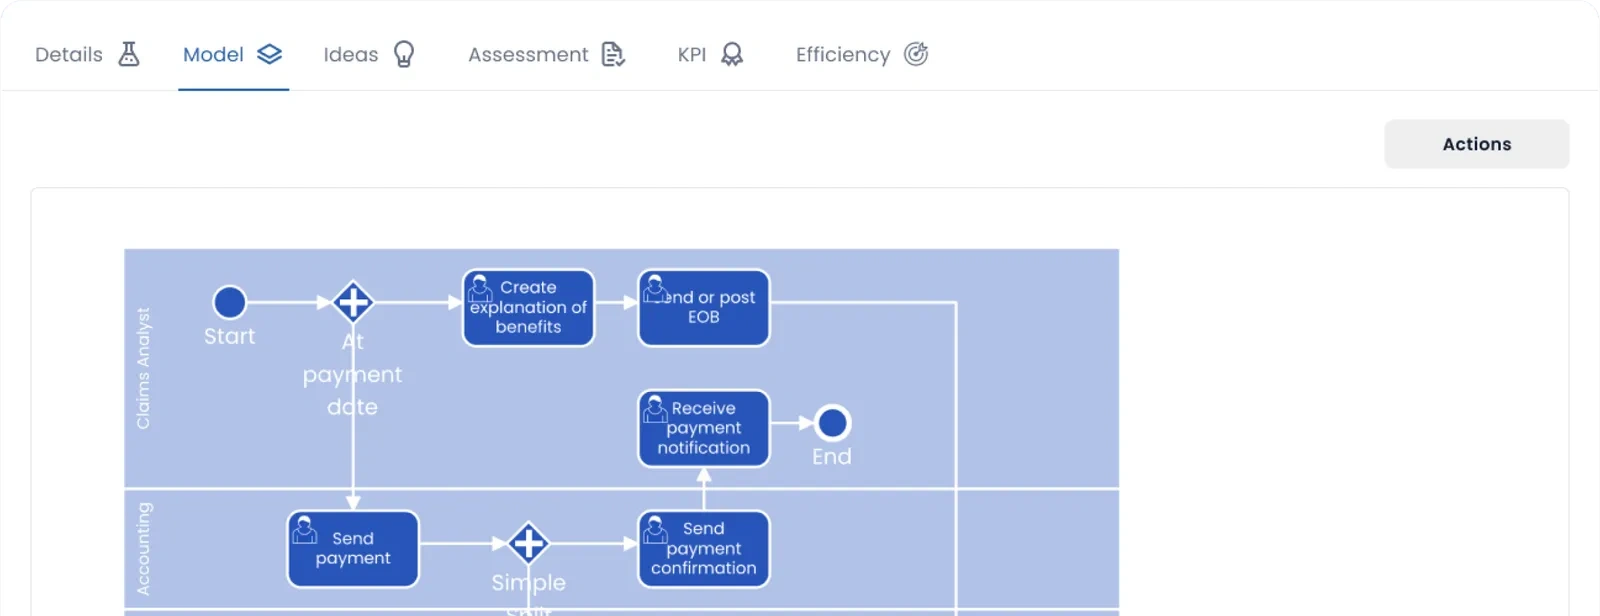
Task: Select Send payment confirmation task
Action: tap(704, 549)
